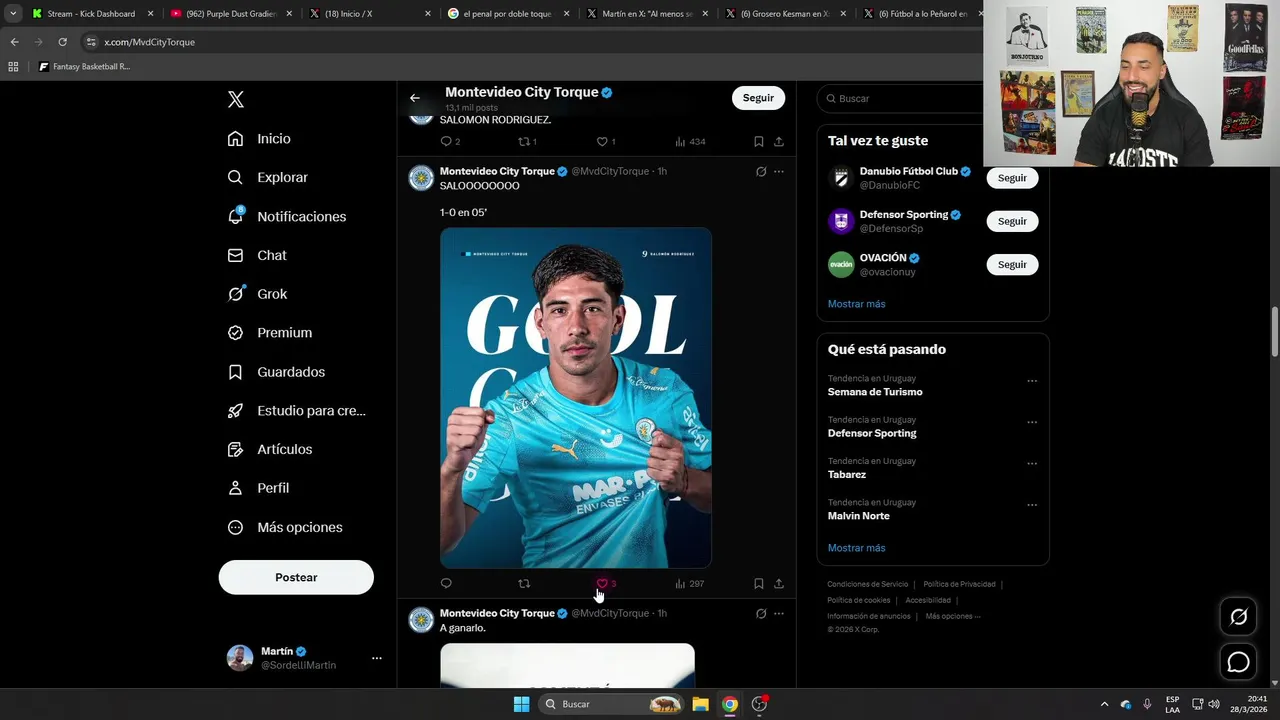Reply to the SALOMON RODRIGUEZ post above
The width and height of the screenshot is (1280, 720).
(x=450, y=141)
